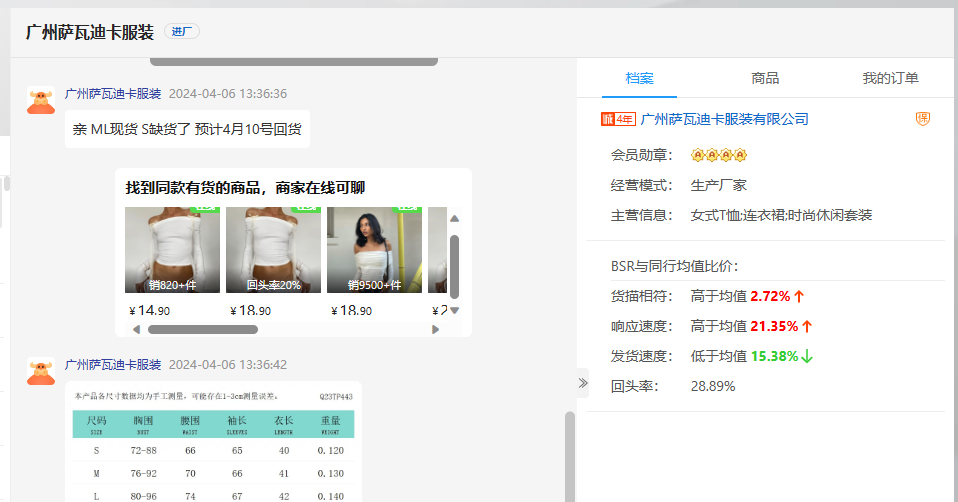958x502 pixels.
Task: Click the shield certification icon beside company name
Action: [923, 119]
